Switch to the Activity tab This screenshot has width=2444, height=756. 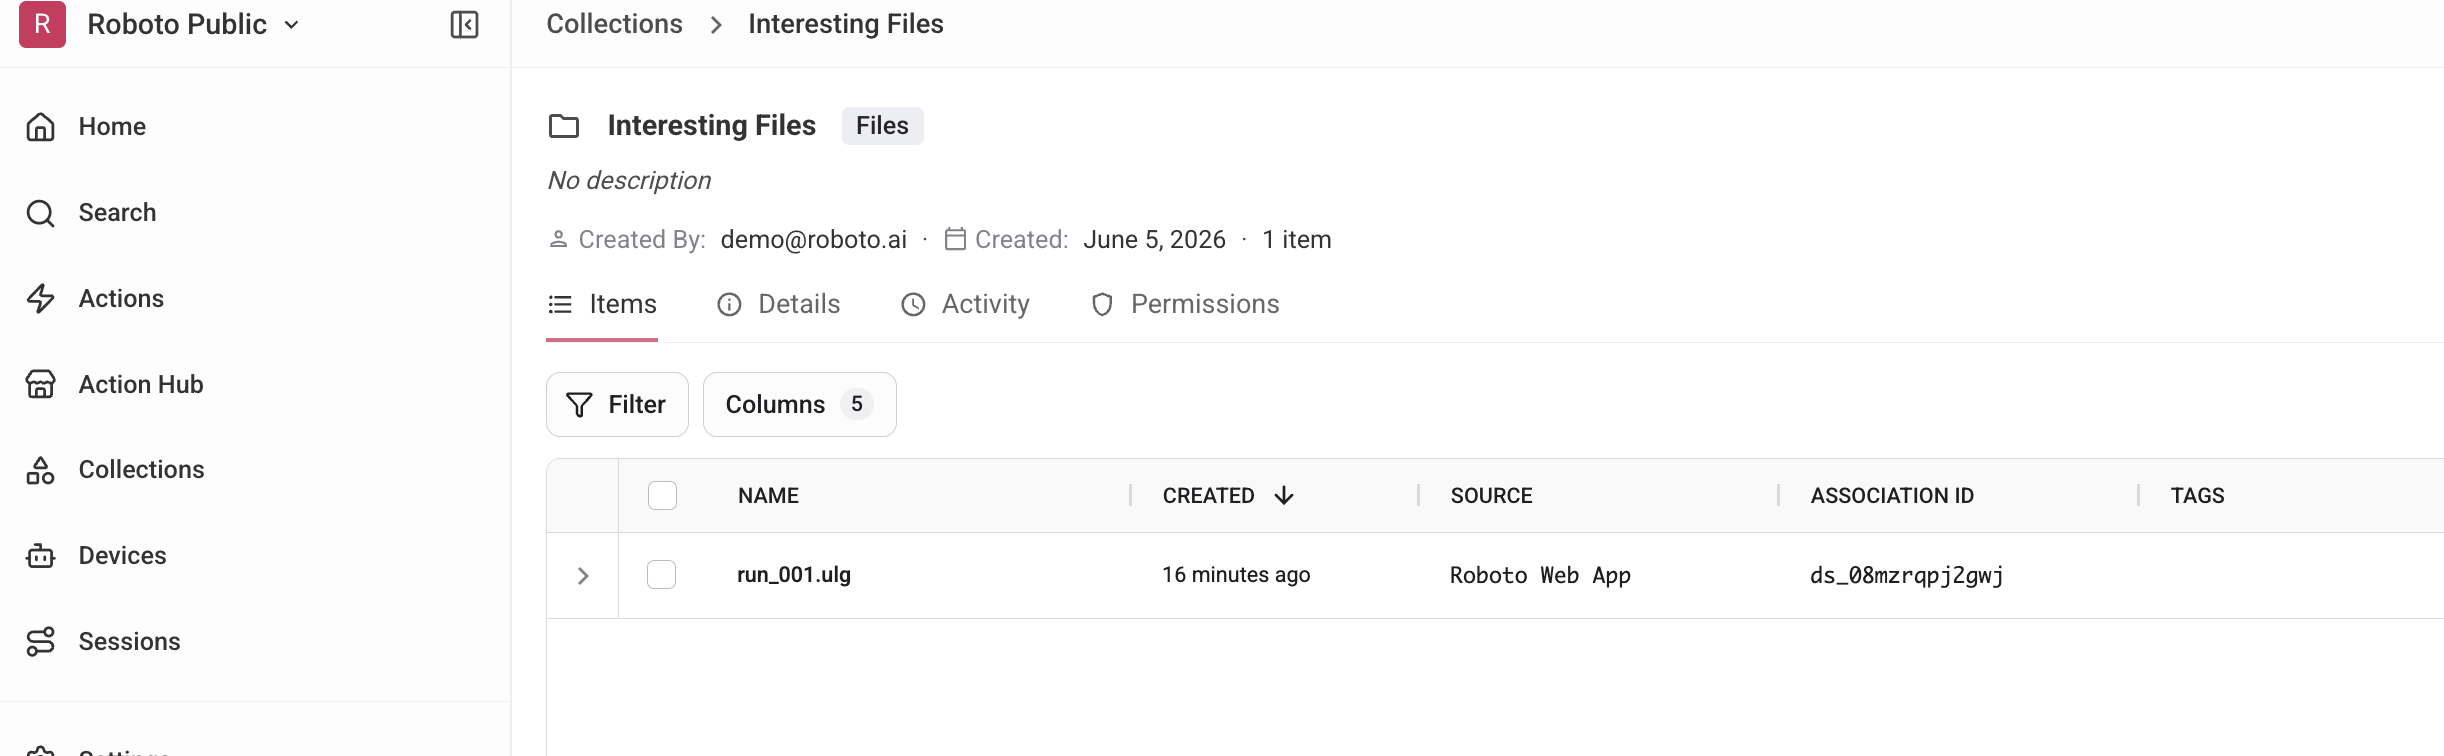(x=965, y=304)
